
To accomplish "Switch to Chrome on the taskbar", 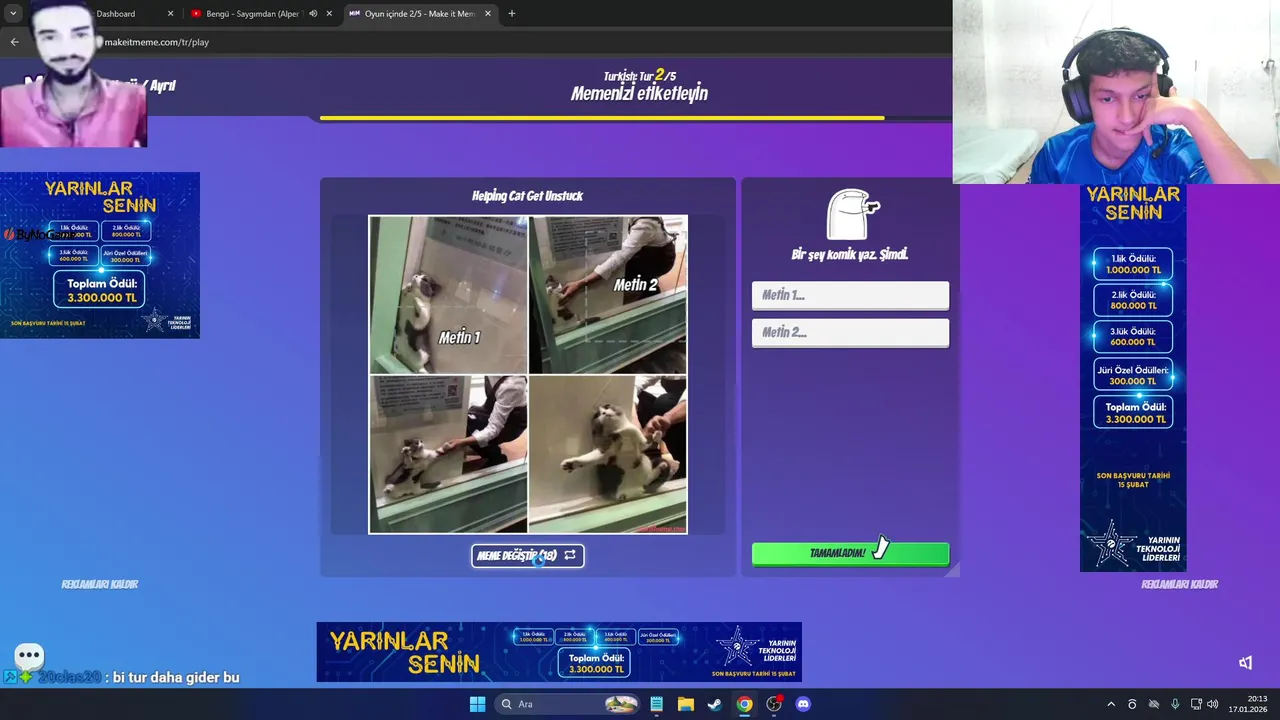I will (744, 704).
